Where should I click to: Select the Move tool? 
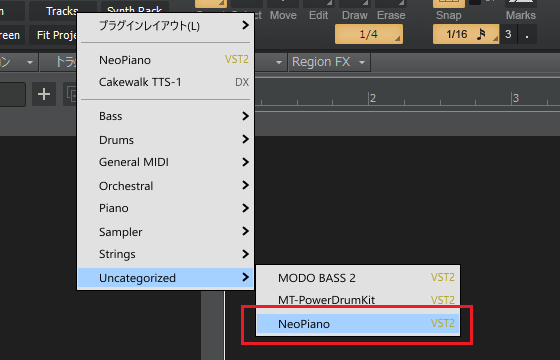click(x=283, y=11)
